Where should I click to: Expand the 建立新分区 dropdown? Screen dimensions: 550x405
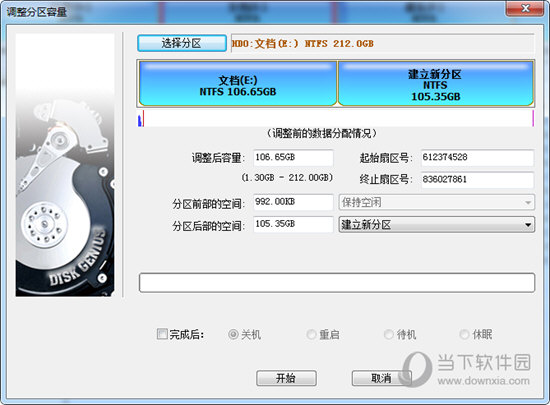pos(436,224)
